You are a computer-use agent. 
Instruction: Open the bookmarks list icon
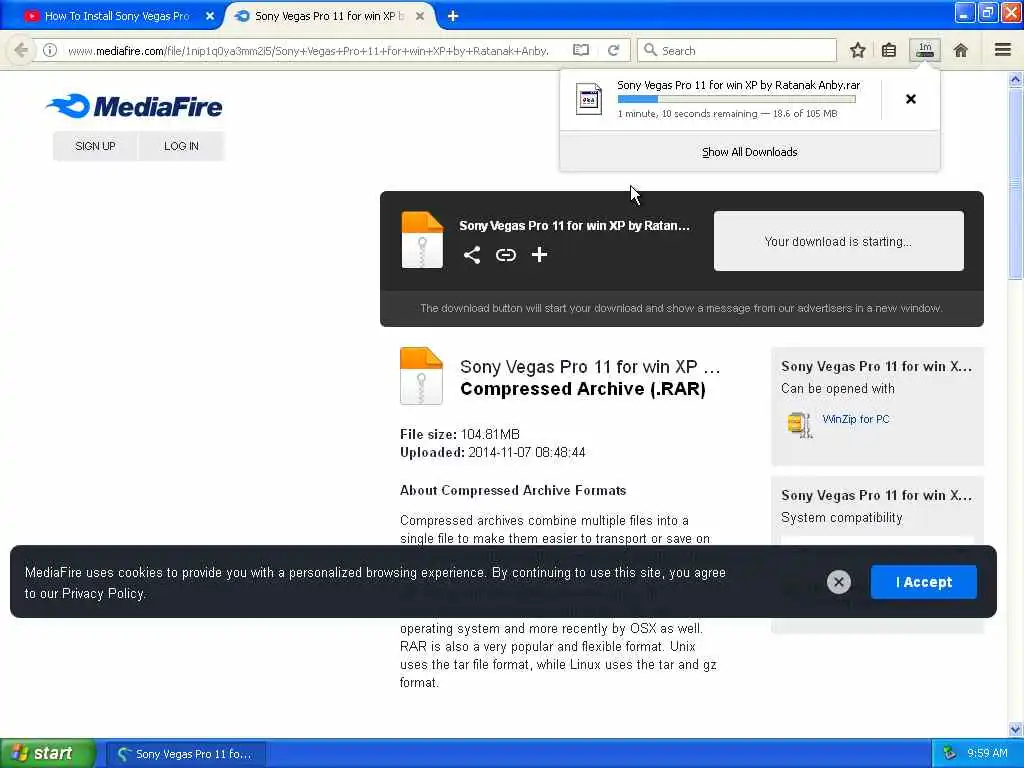889,50
